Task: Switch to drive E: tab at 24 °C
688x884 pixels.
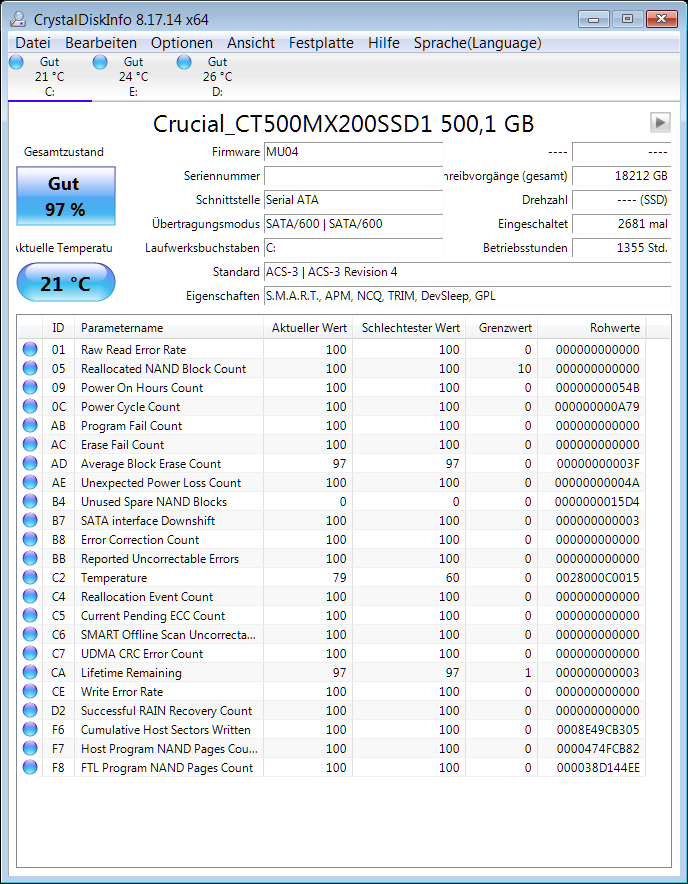Action: click(x=134, y=77)
